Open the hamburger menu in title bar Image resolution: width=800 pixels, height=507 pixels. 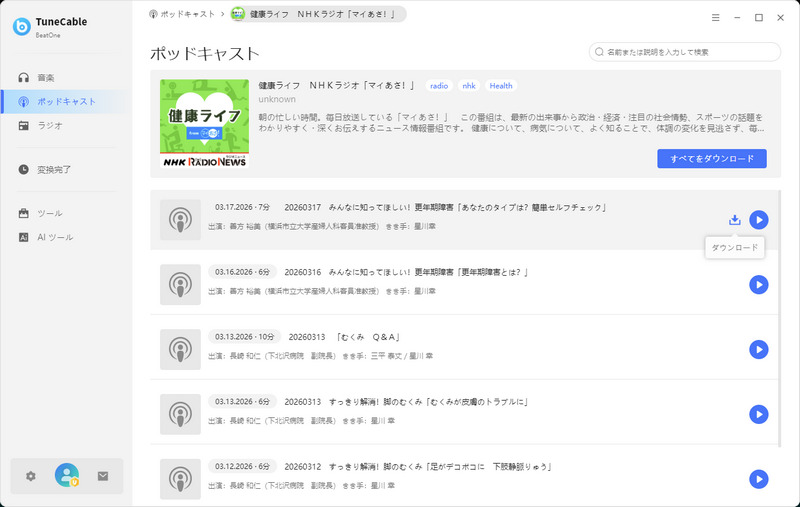(716, 17)
